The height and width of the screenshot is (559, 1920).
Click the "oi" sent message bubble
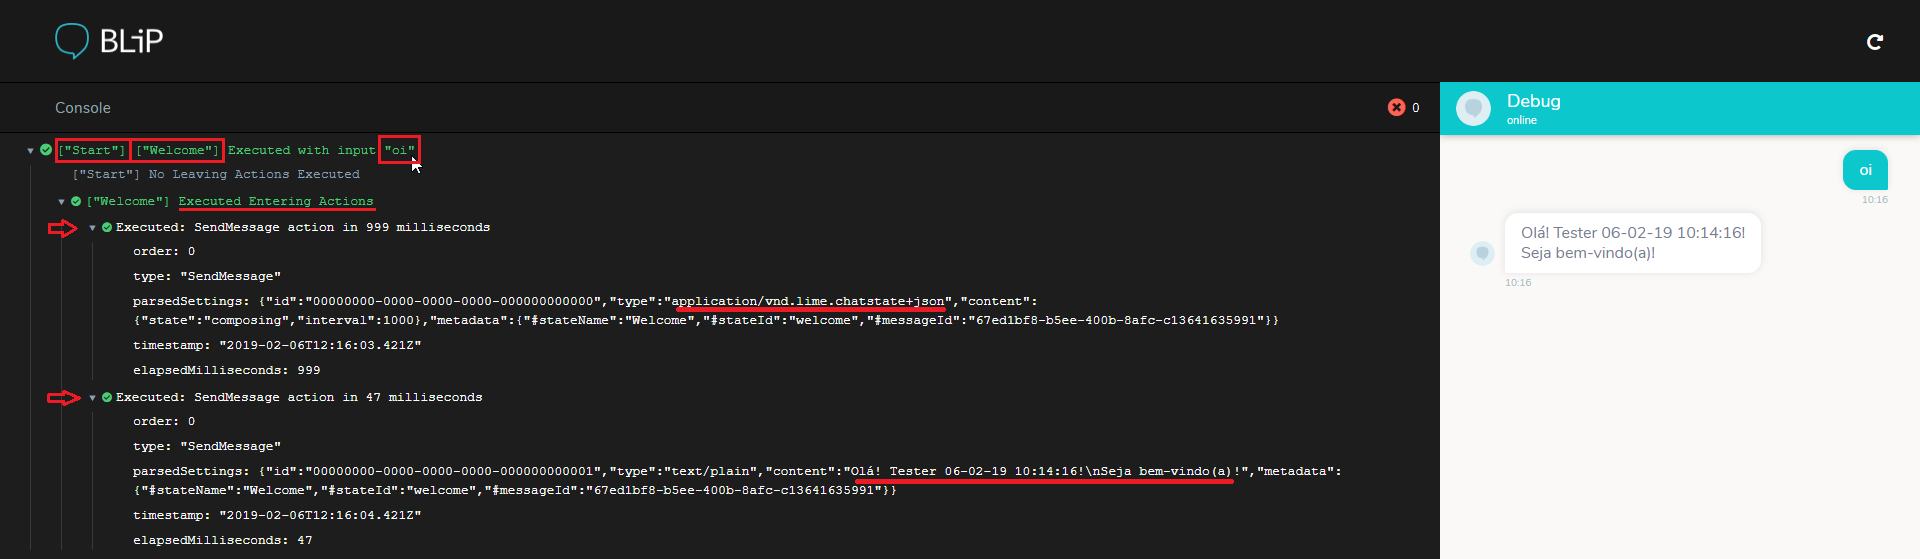tap(1865, 170)
